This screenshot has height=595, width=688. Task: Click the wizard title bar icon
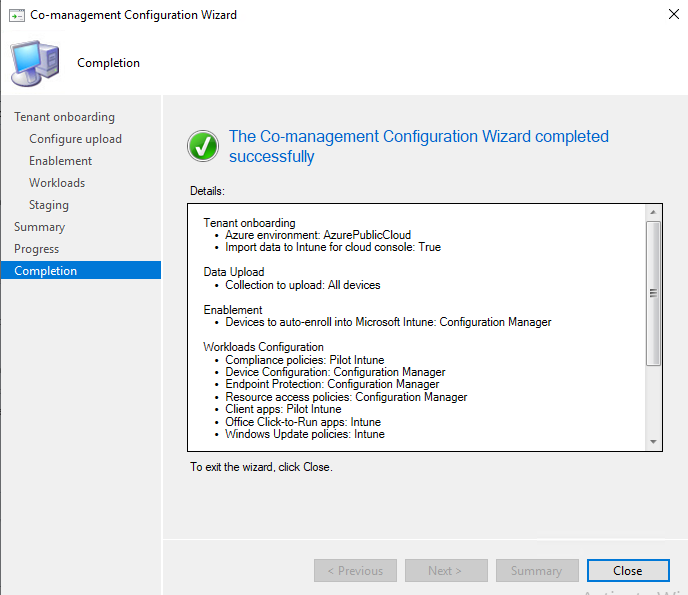pos(16,15)
